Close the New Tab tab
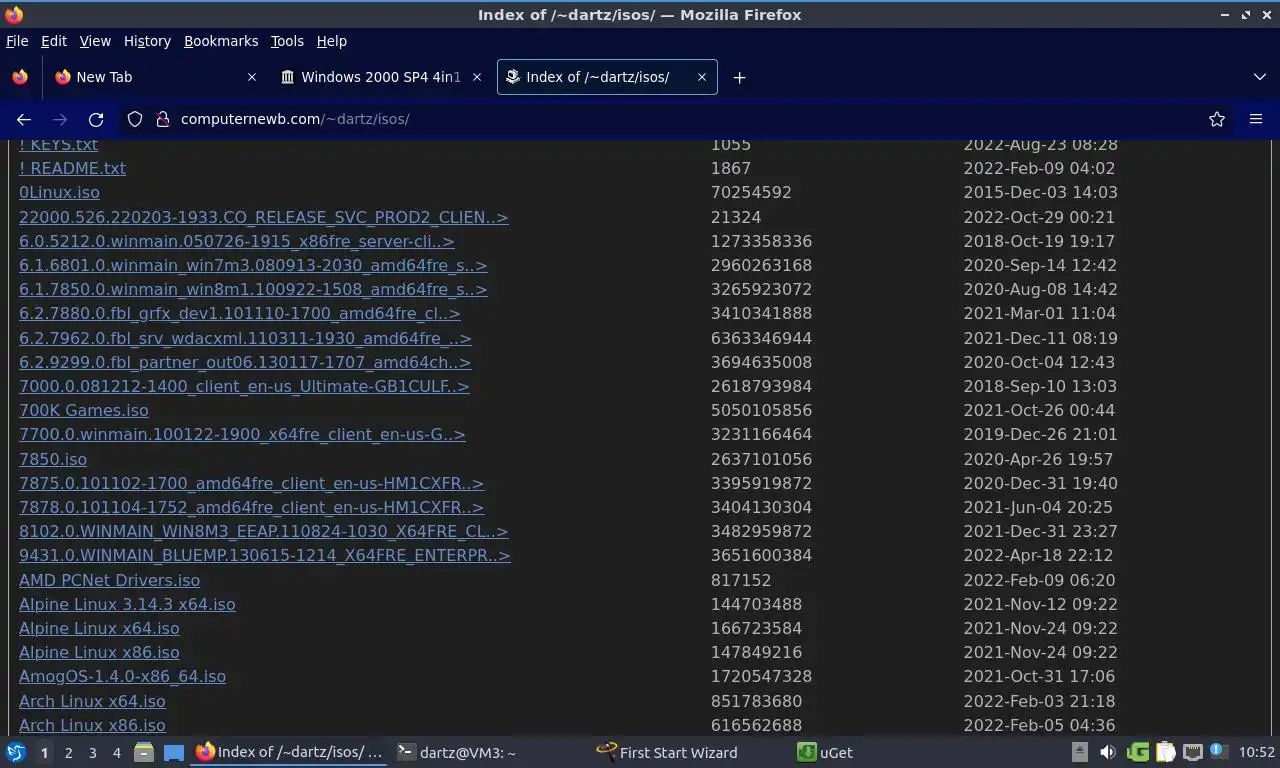This screenshot has height=768, width=1280. pyautogui.click(x=252, y=77)
